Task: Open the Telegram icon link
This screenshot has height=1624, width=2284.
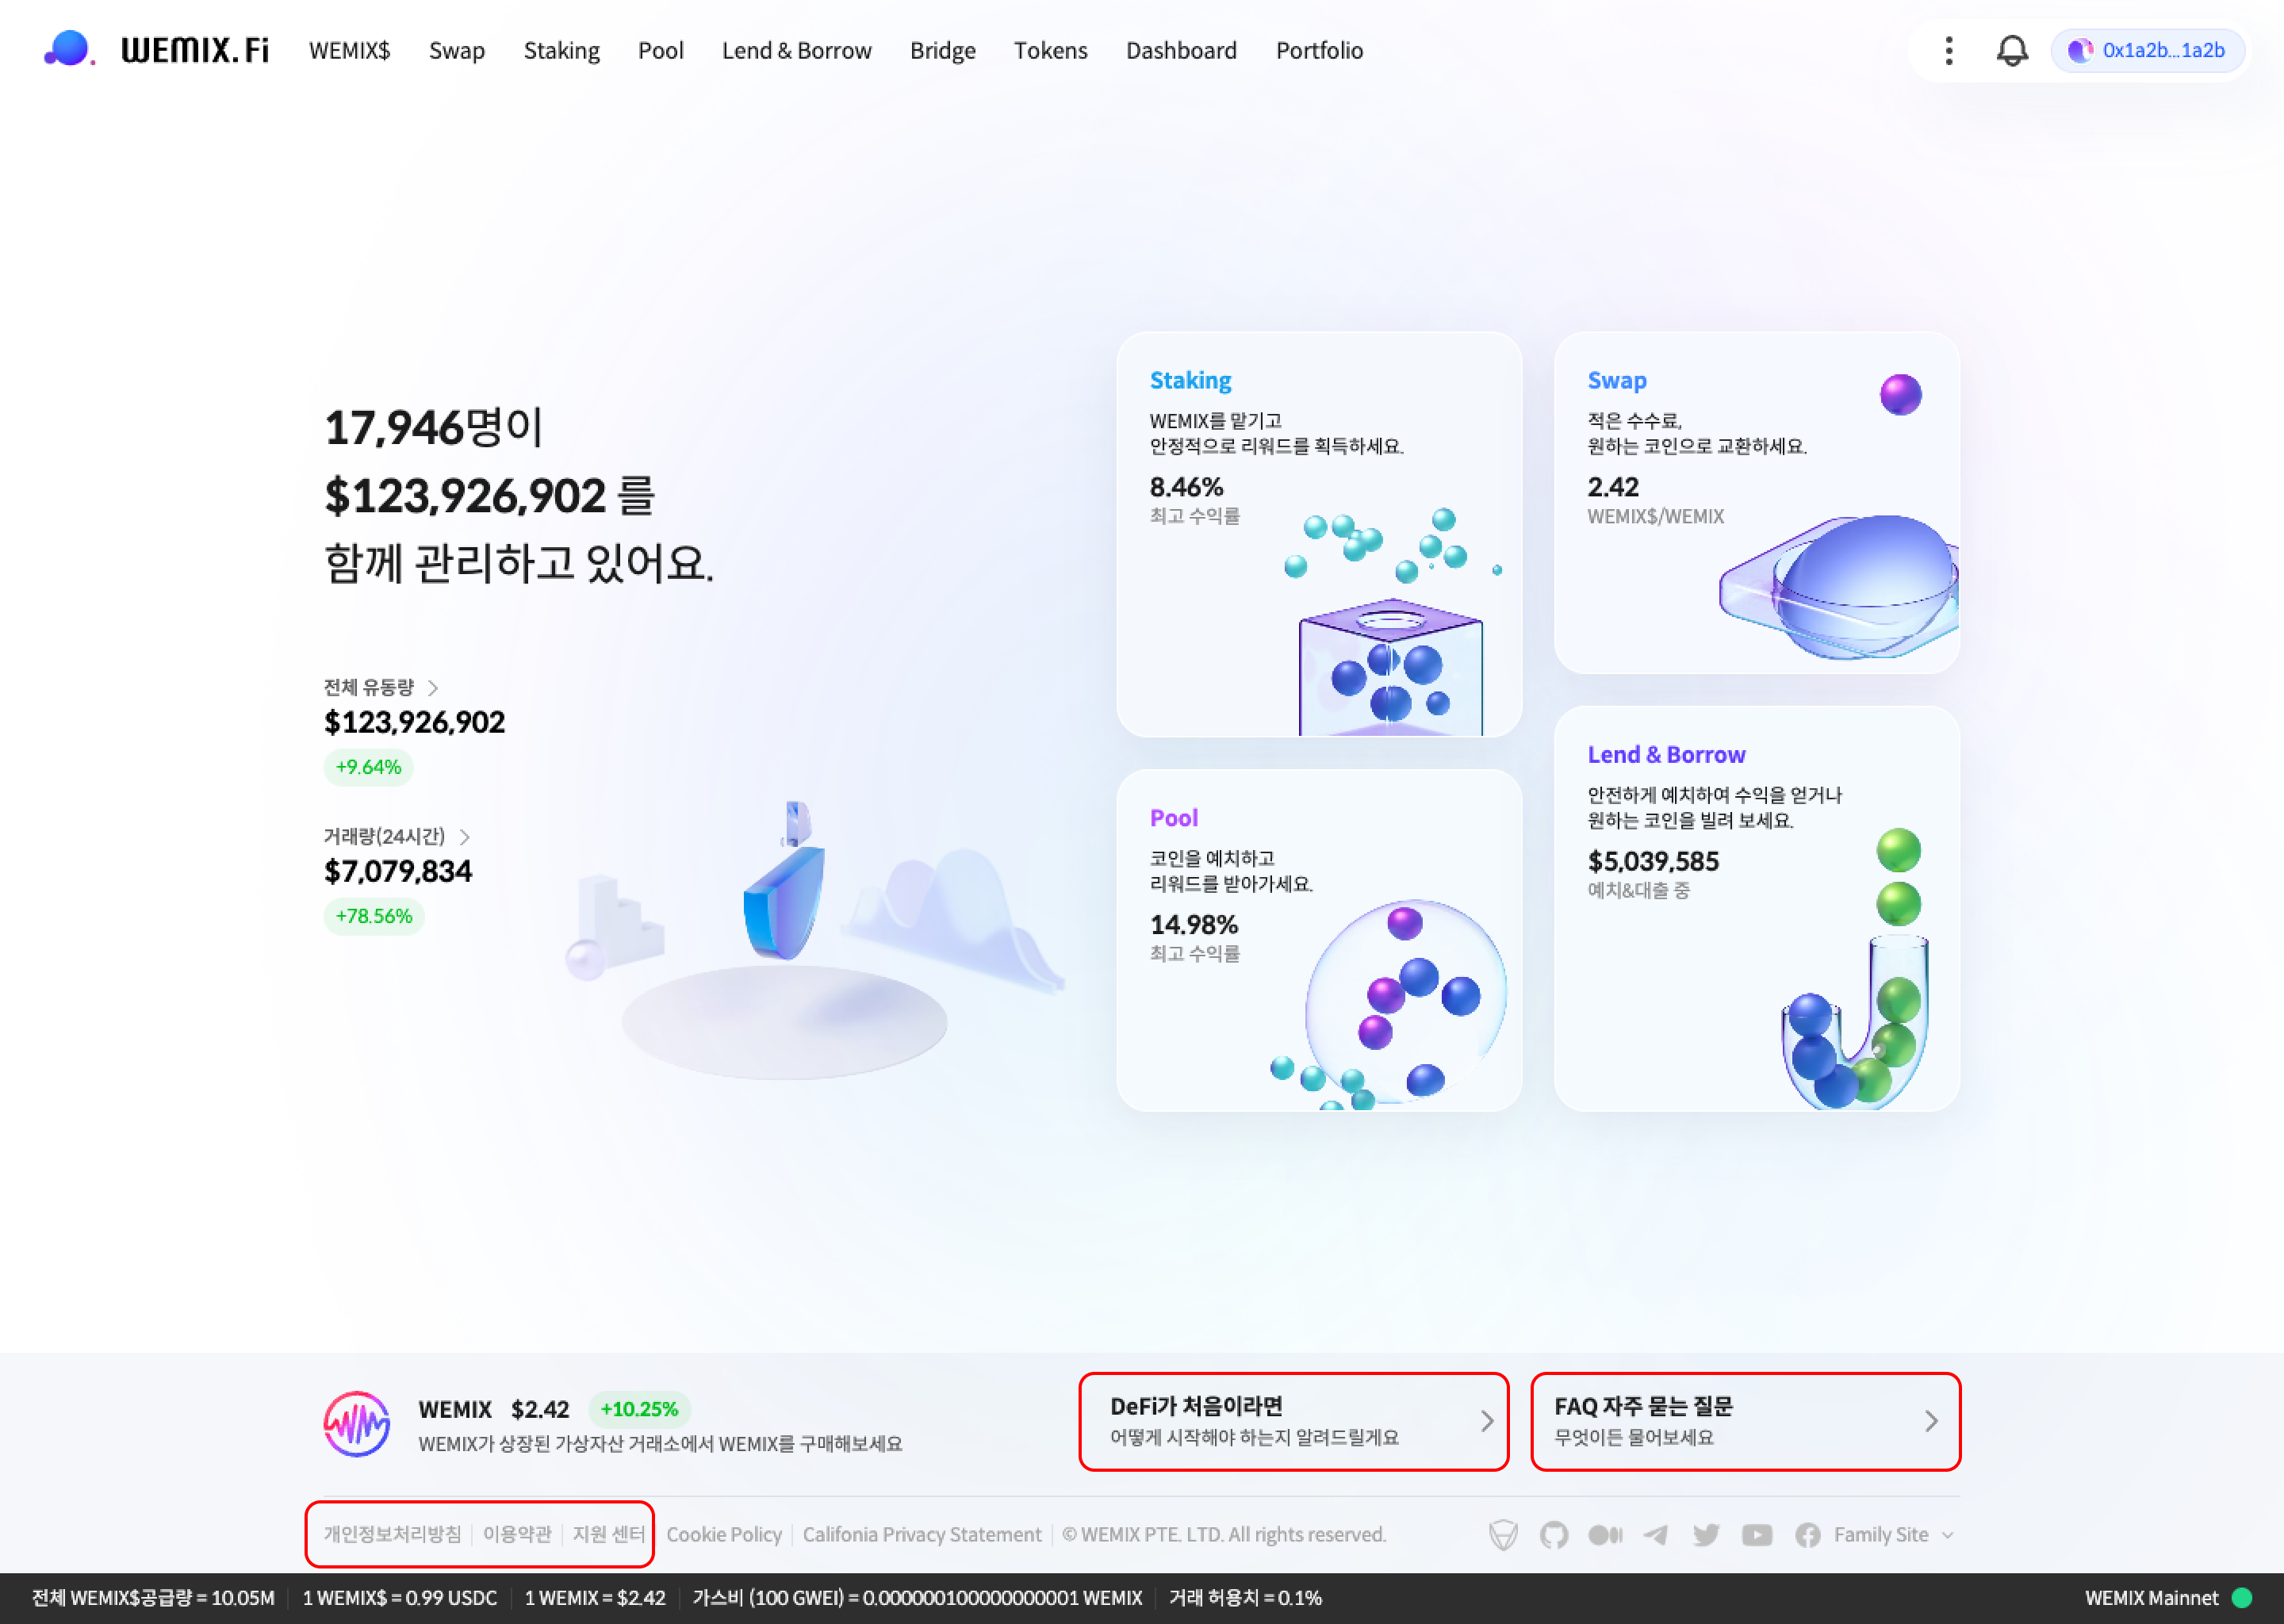Action: (x=1655, y=1535)
